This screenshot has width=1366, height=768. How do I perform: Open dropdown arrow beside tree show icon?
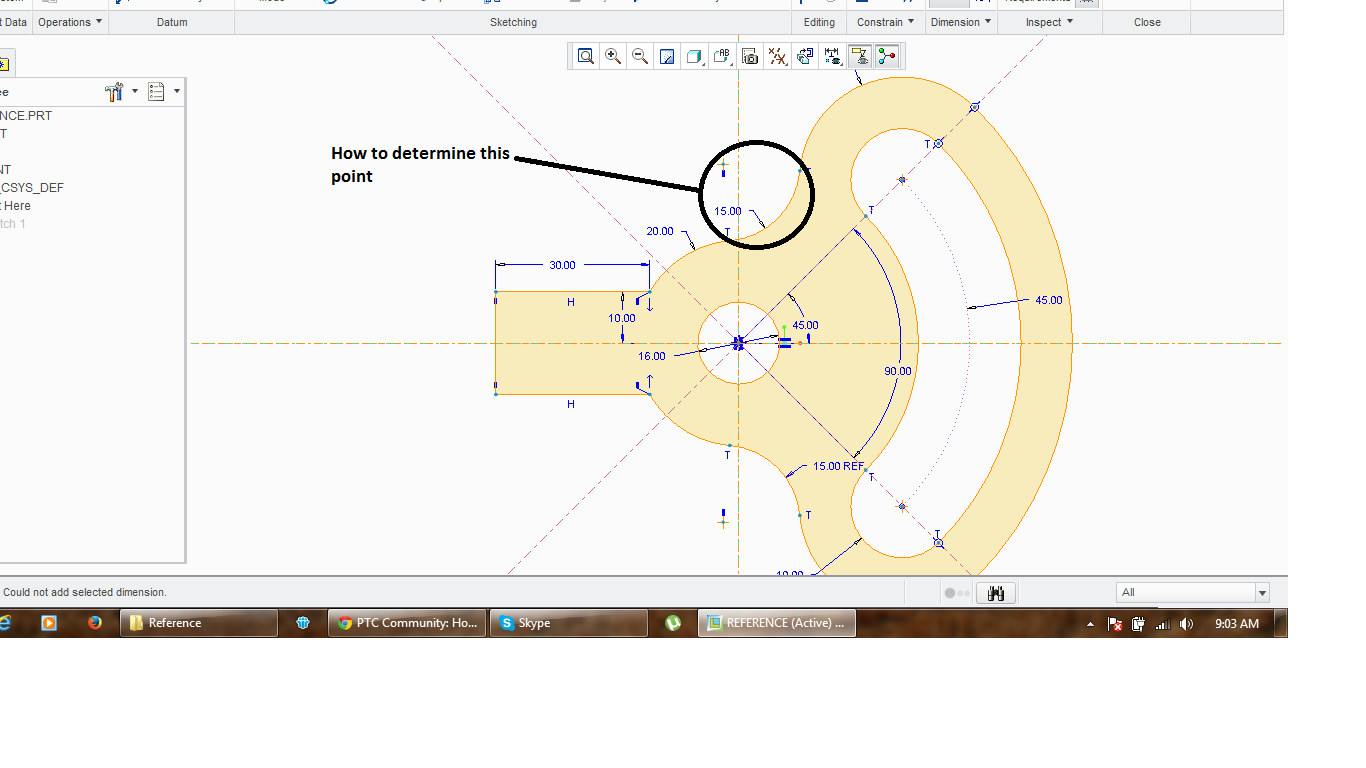pyautogui.click(x=177, y=92)
